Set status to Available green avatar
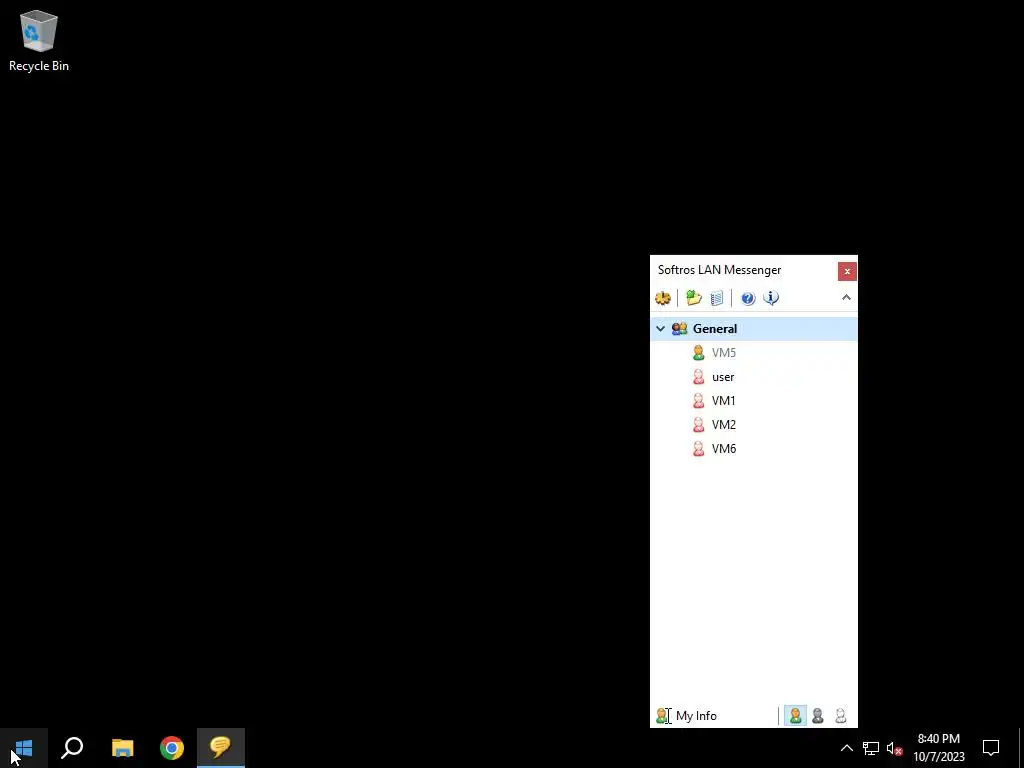 pos(795,716)
